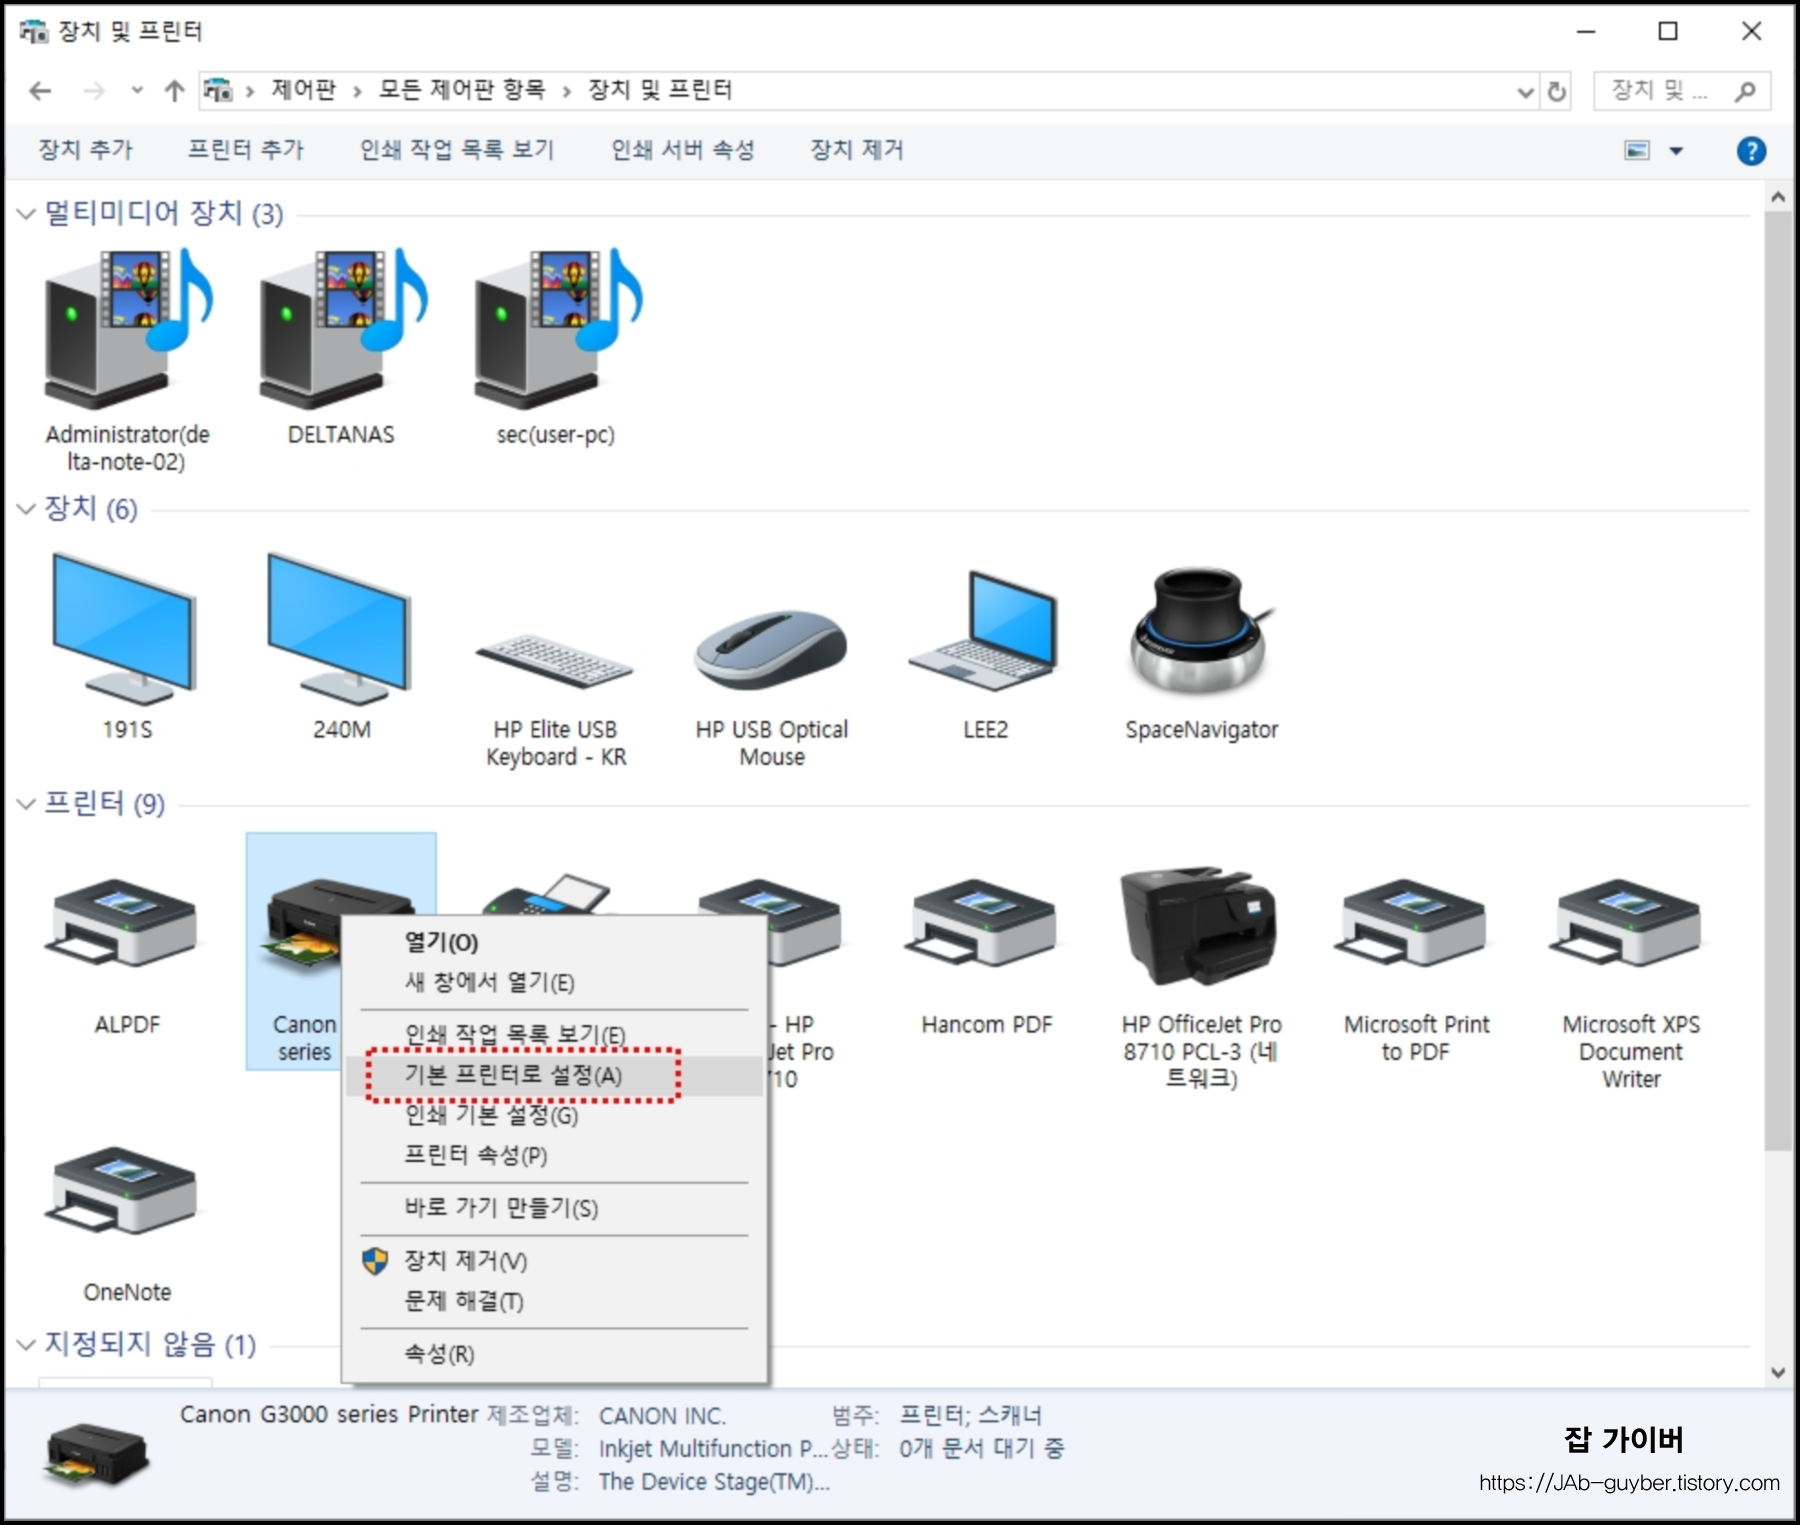Screen dimensions: 1800x1525
Task: Select the Microsoft Print to PDF icon
Action: click(x=1412, y=923)
